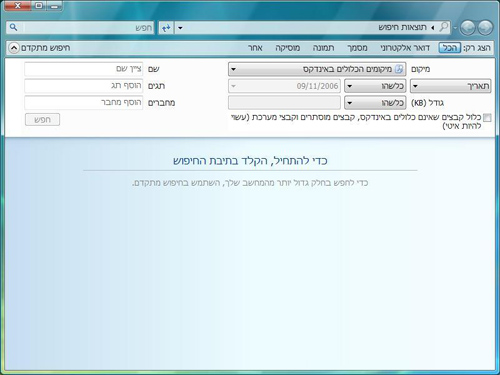Click the search results icon in the address bar
This screenshot has height=375, width=500.
[x=444, y=27]
